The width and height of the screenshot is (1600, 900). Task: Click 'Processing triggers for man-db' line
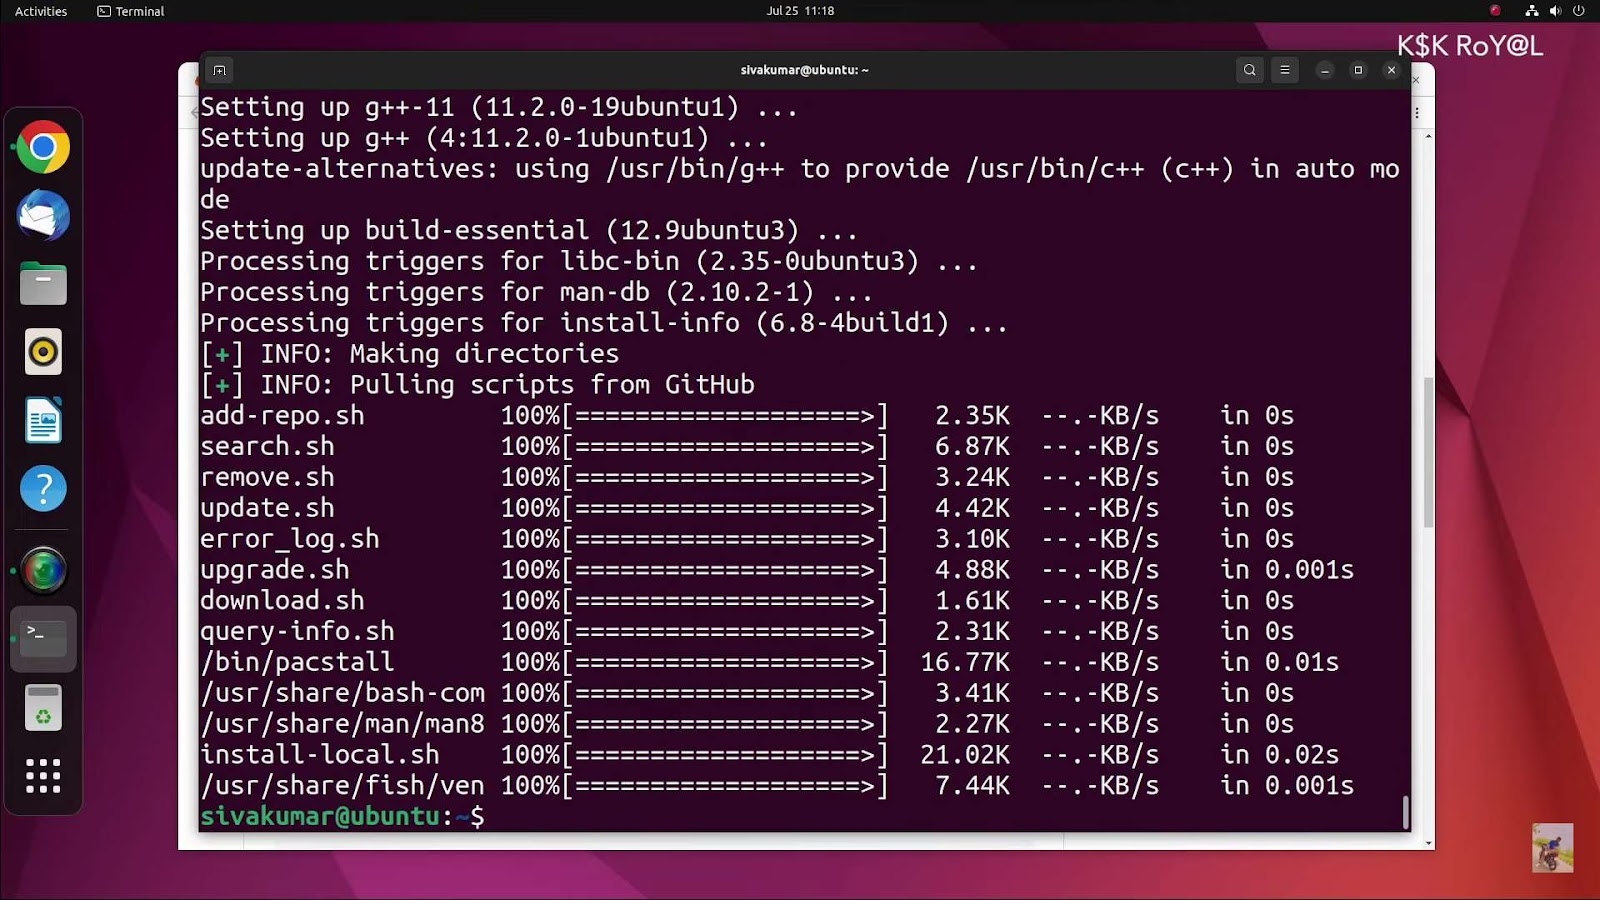[x=537, y=292]
